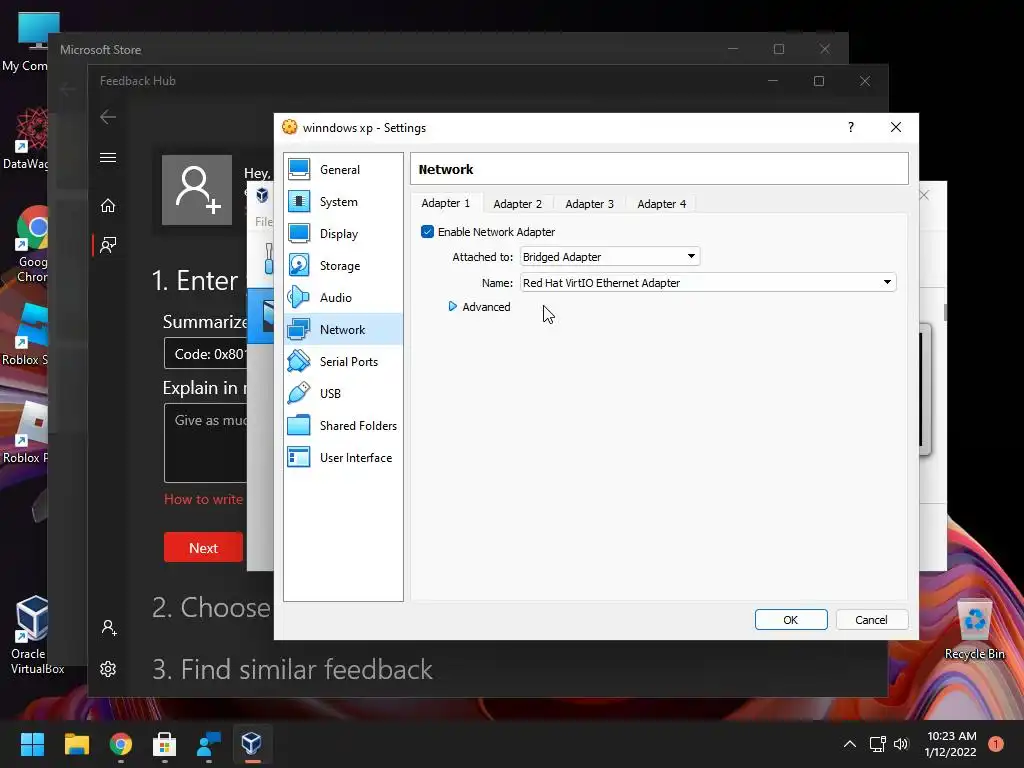Go back with Feedback Hub arrow
The height and width of the screenshot is (768, 1024).
pyautogui.click(x=108, y=117)
